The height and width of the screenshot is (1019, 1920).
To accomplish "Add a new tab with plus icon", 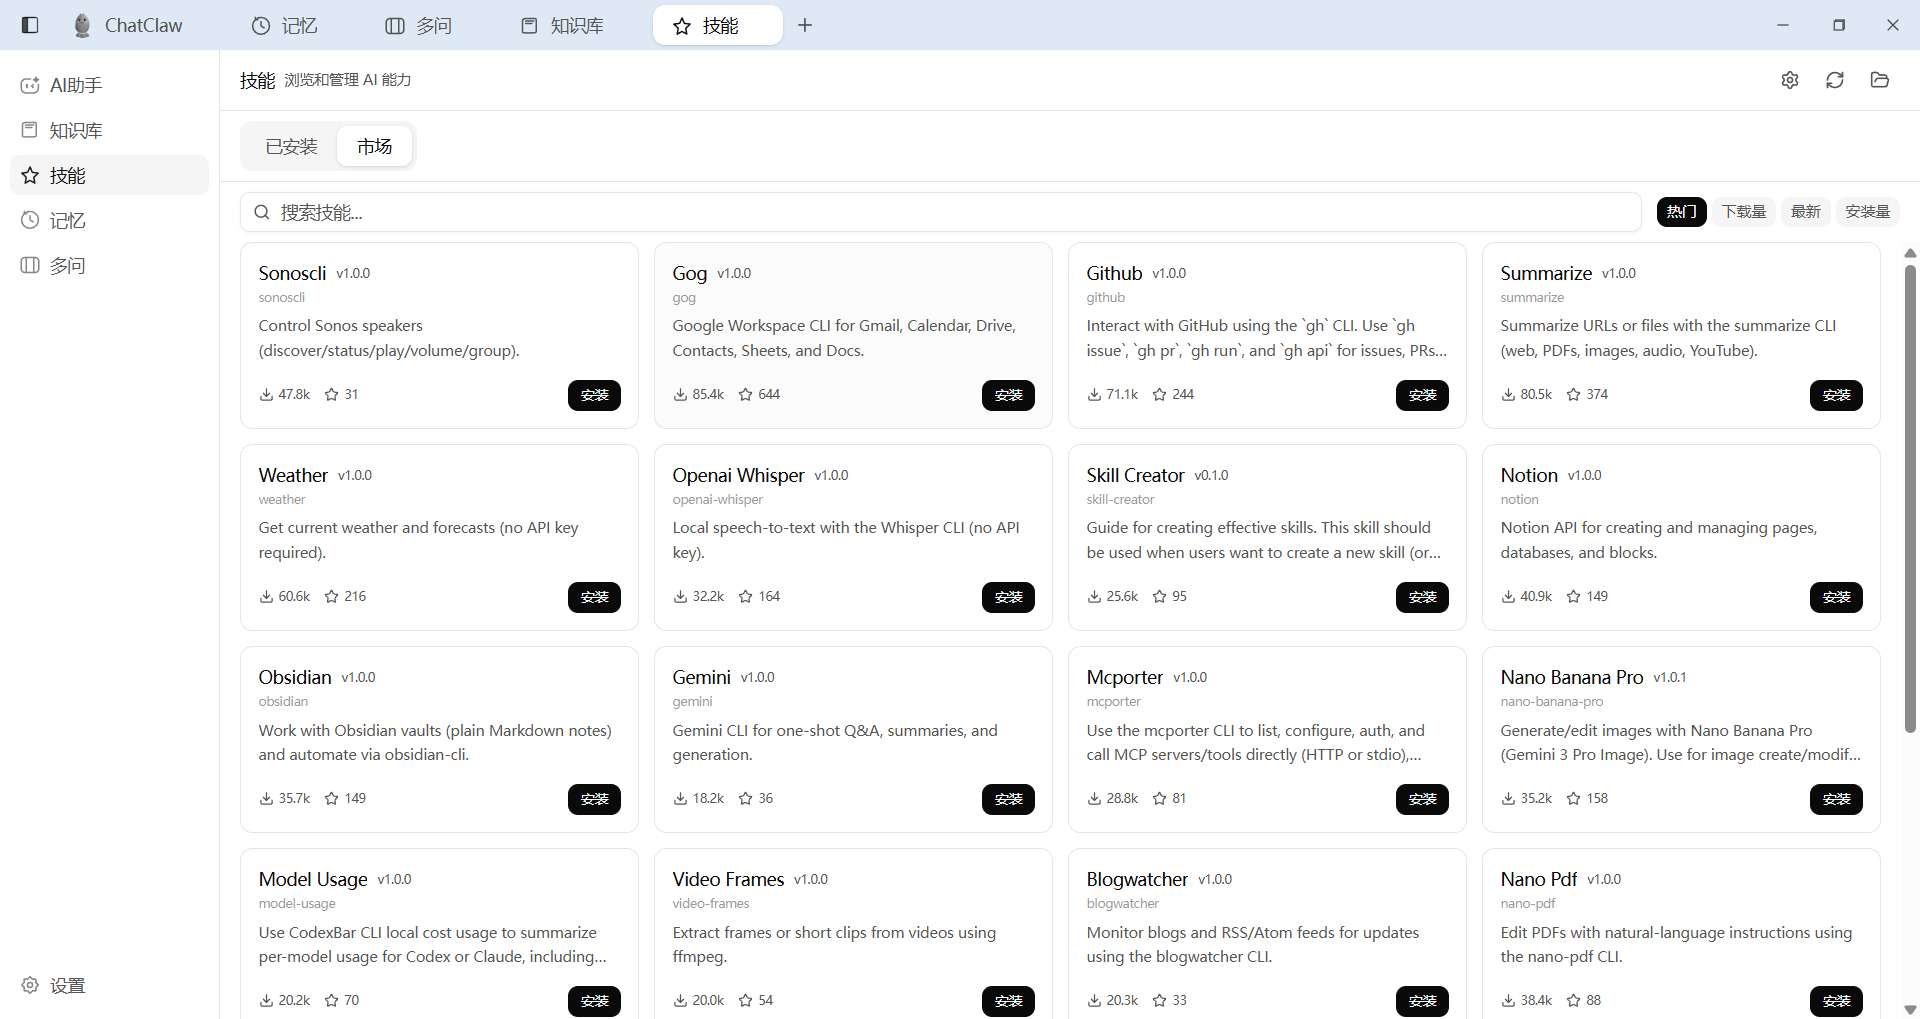I will pos(805,25).
